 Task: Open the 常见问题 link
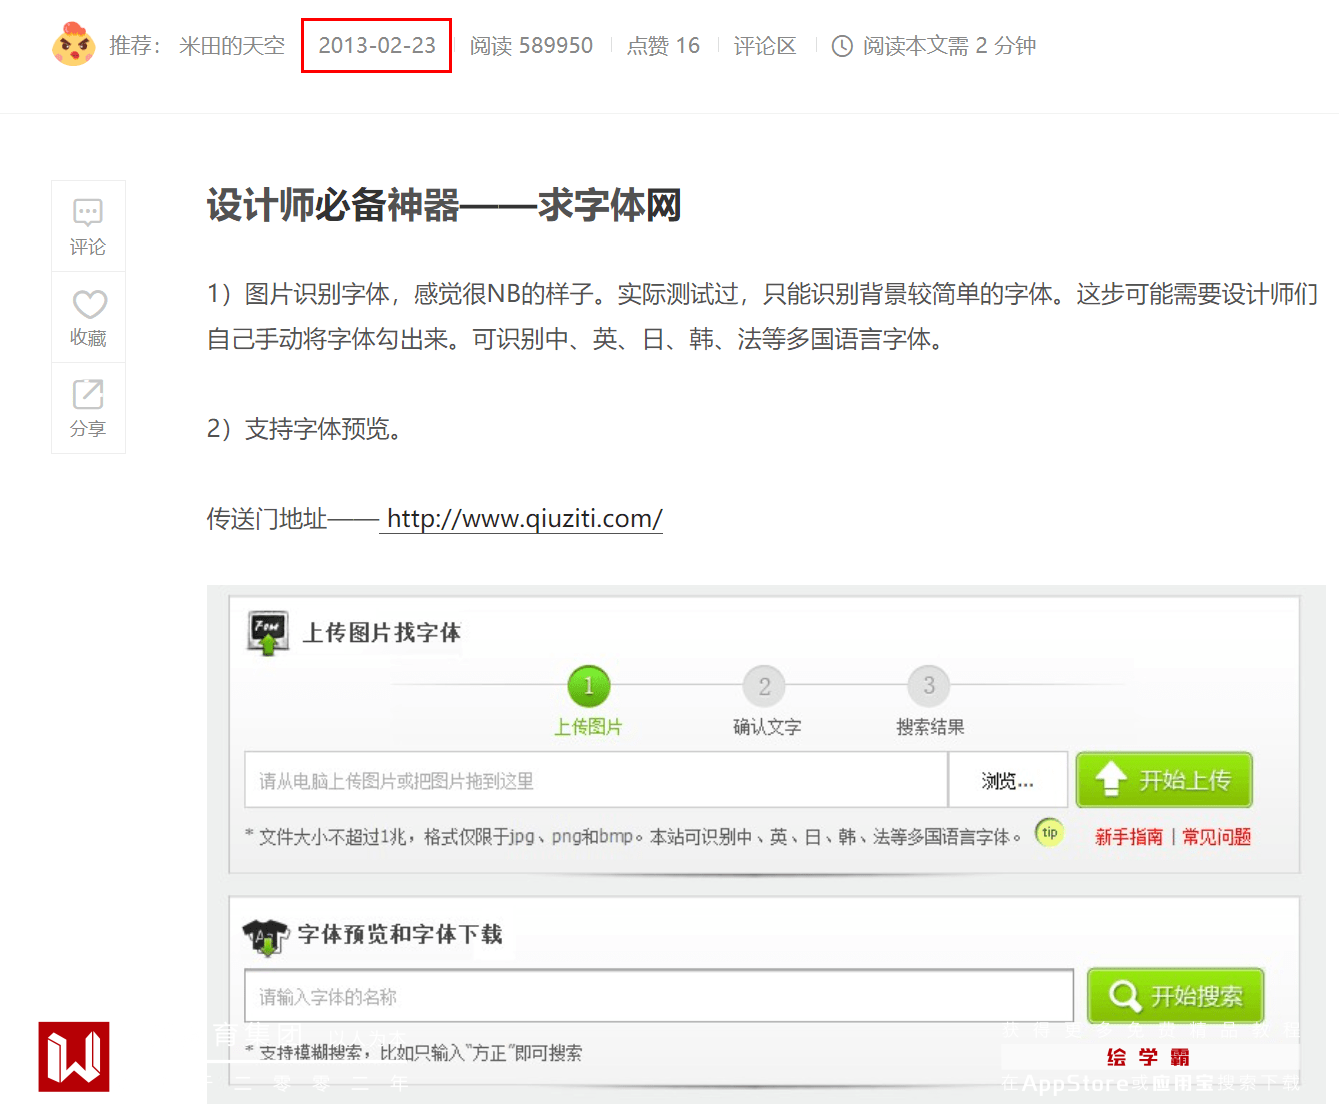pyautogui.click(x=1217, y=837)
